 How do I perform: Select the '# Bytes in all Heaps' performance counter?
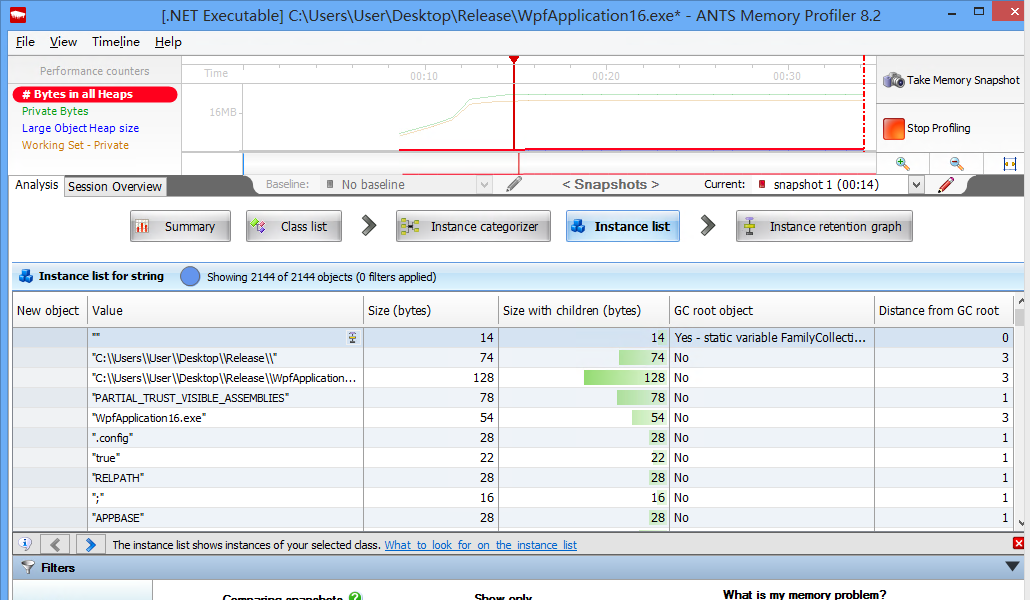click(95, 95)
